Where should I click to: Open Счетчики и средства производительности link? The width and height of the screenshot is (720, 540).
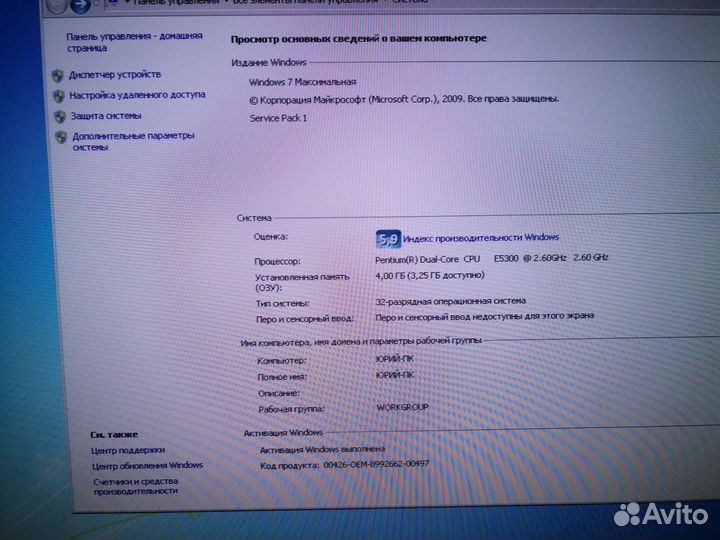[136, 486]
